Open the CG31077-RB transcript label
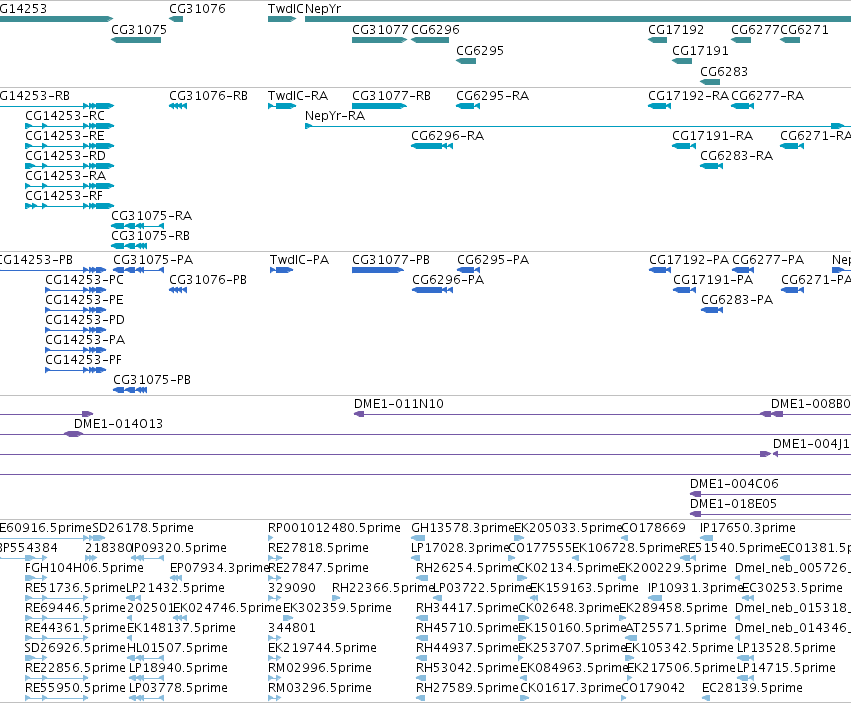Image resolution: width=851 pixels, height=703 pixels. pos(391,96)
